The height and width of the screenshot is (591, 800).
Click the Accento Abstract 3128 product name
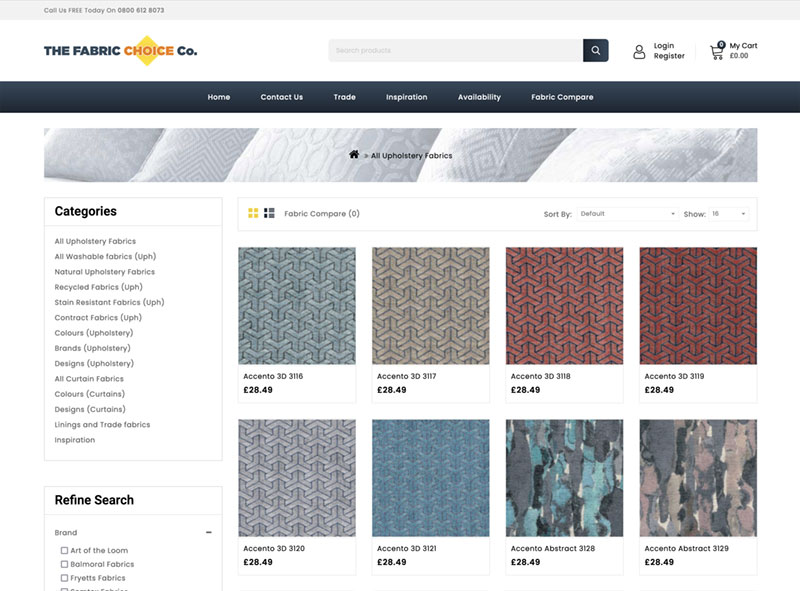click(553, 548)
